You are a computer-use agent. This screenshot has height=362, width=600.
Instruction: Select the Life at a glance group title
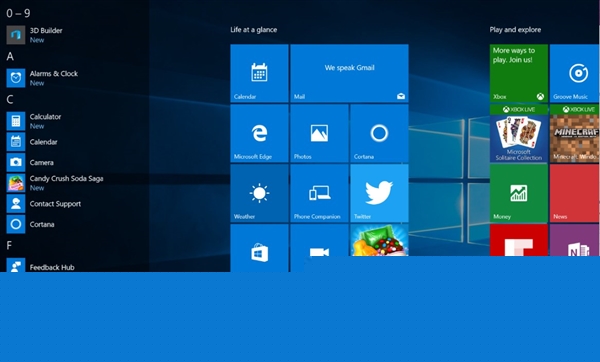coord(254,30)
